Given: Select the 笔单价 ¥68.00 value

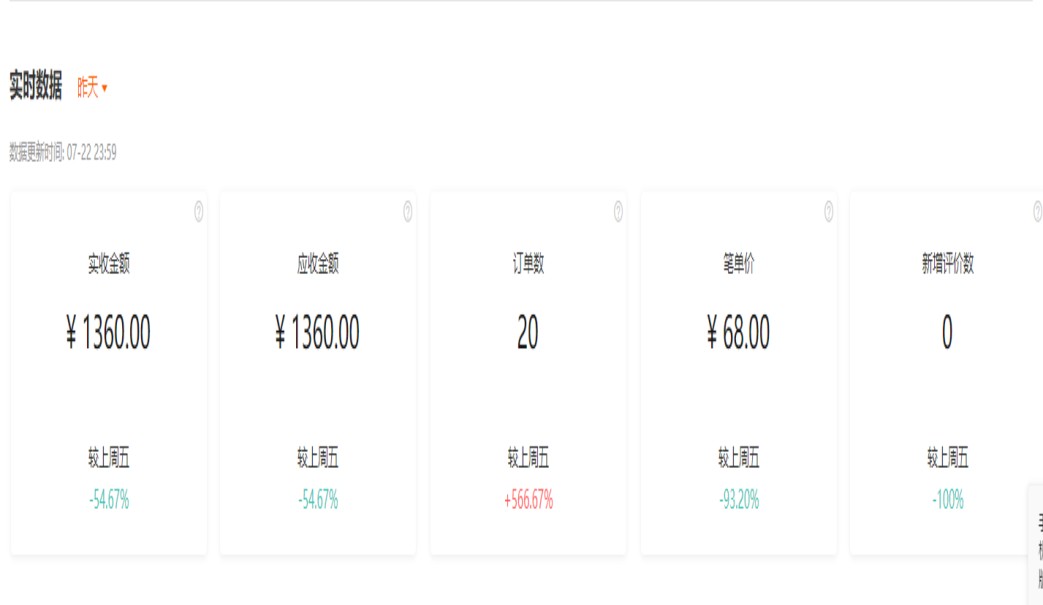Looking at the screenshot, I should pos(738,334).
